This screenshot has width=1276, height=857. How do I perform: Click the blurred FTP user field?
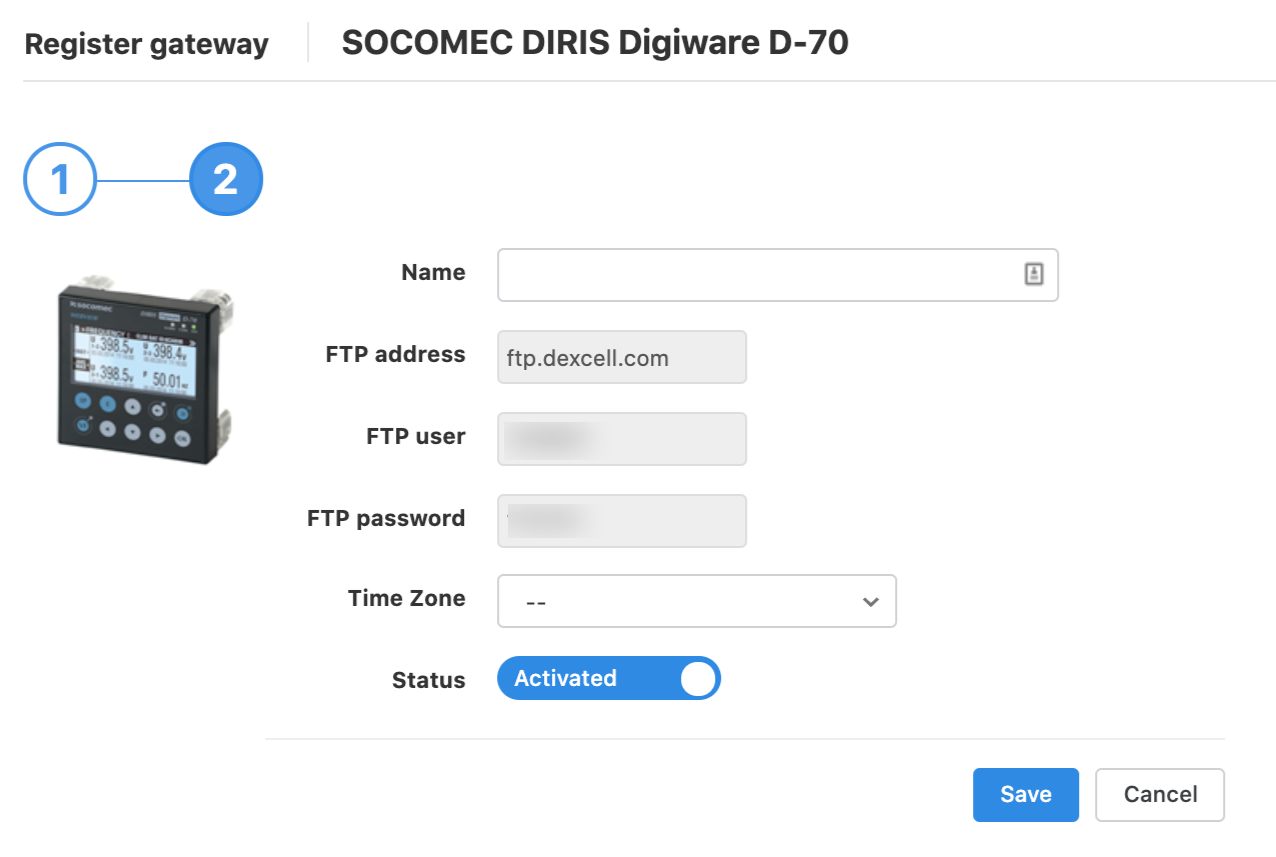tap(622, 439)
